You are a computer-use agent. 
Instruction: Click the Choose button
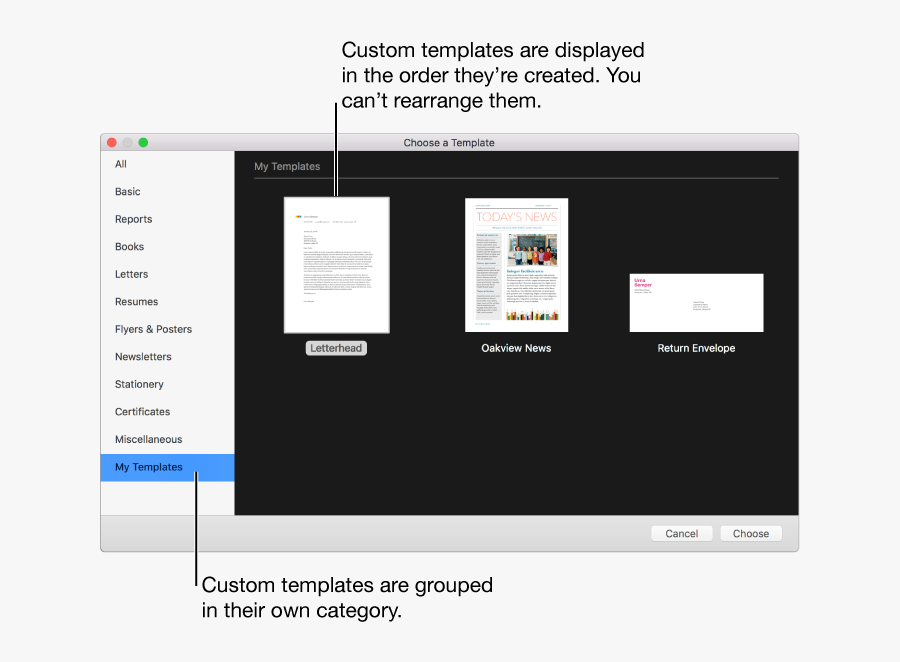751,533
